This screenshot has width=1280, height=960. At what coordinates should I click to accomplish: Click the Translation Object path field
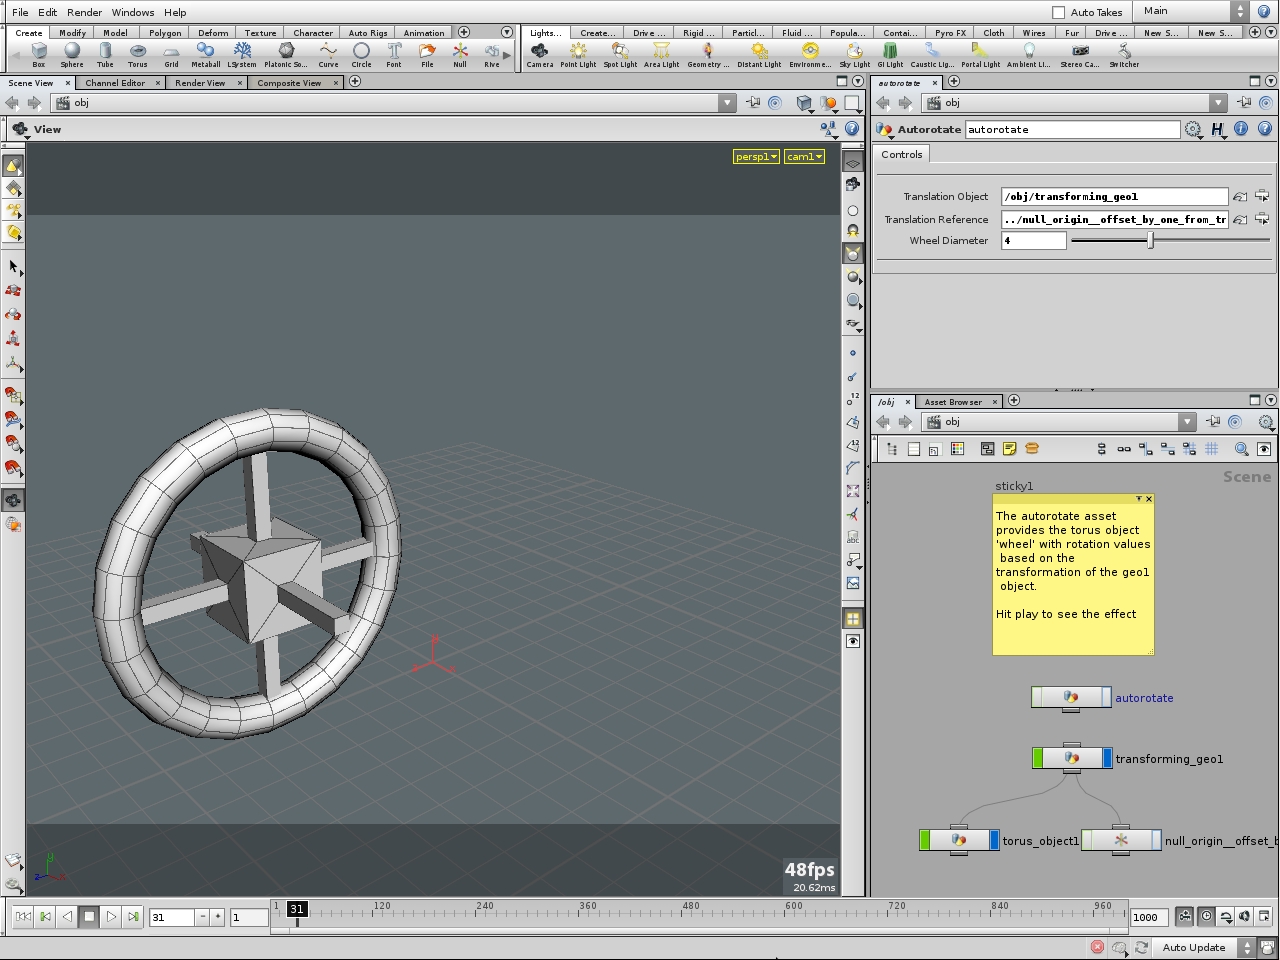tap(1114, 196)
